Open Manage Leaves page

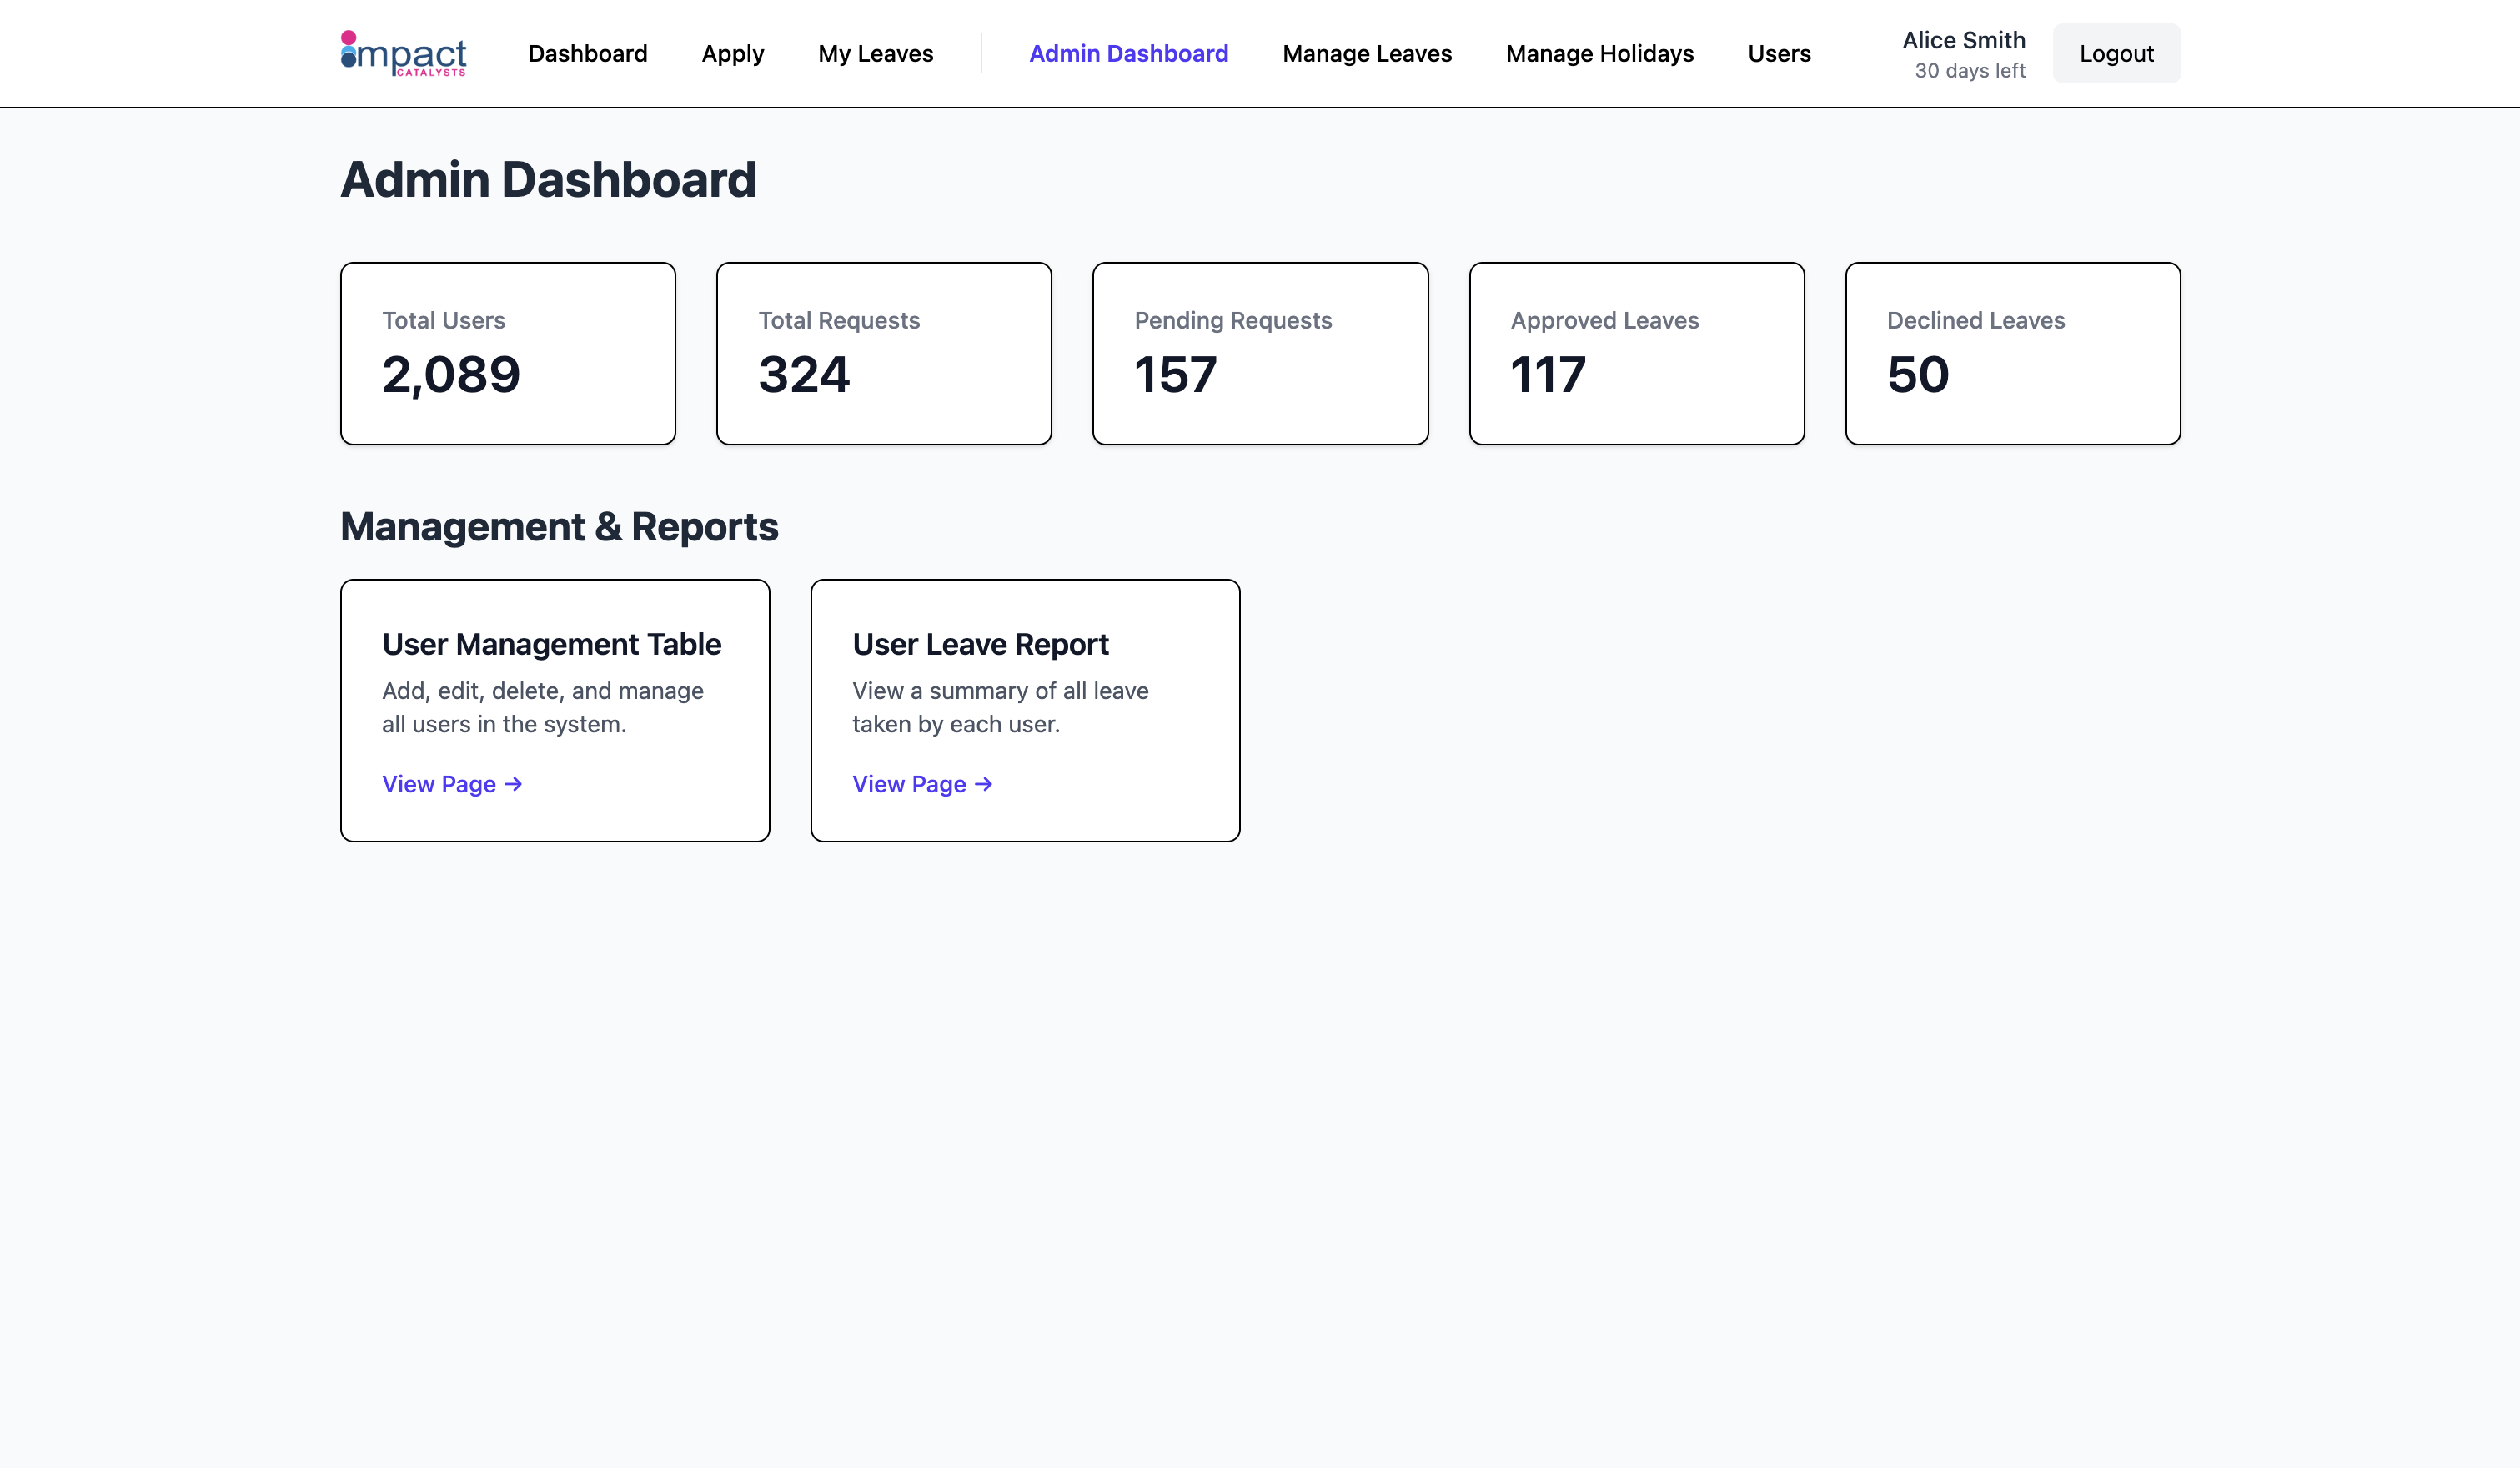click(x=1366, y=54)
